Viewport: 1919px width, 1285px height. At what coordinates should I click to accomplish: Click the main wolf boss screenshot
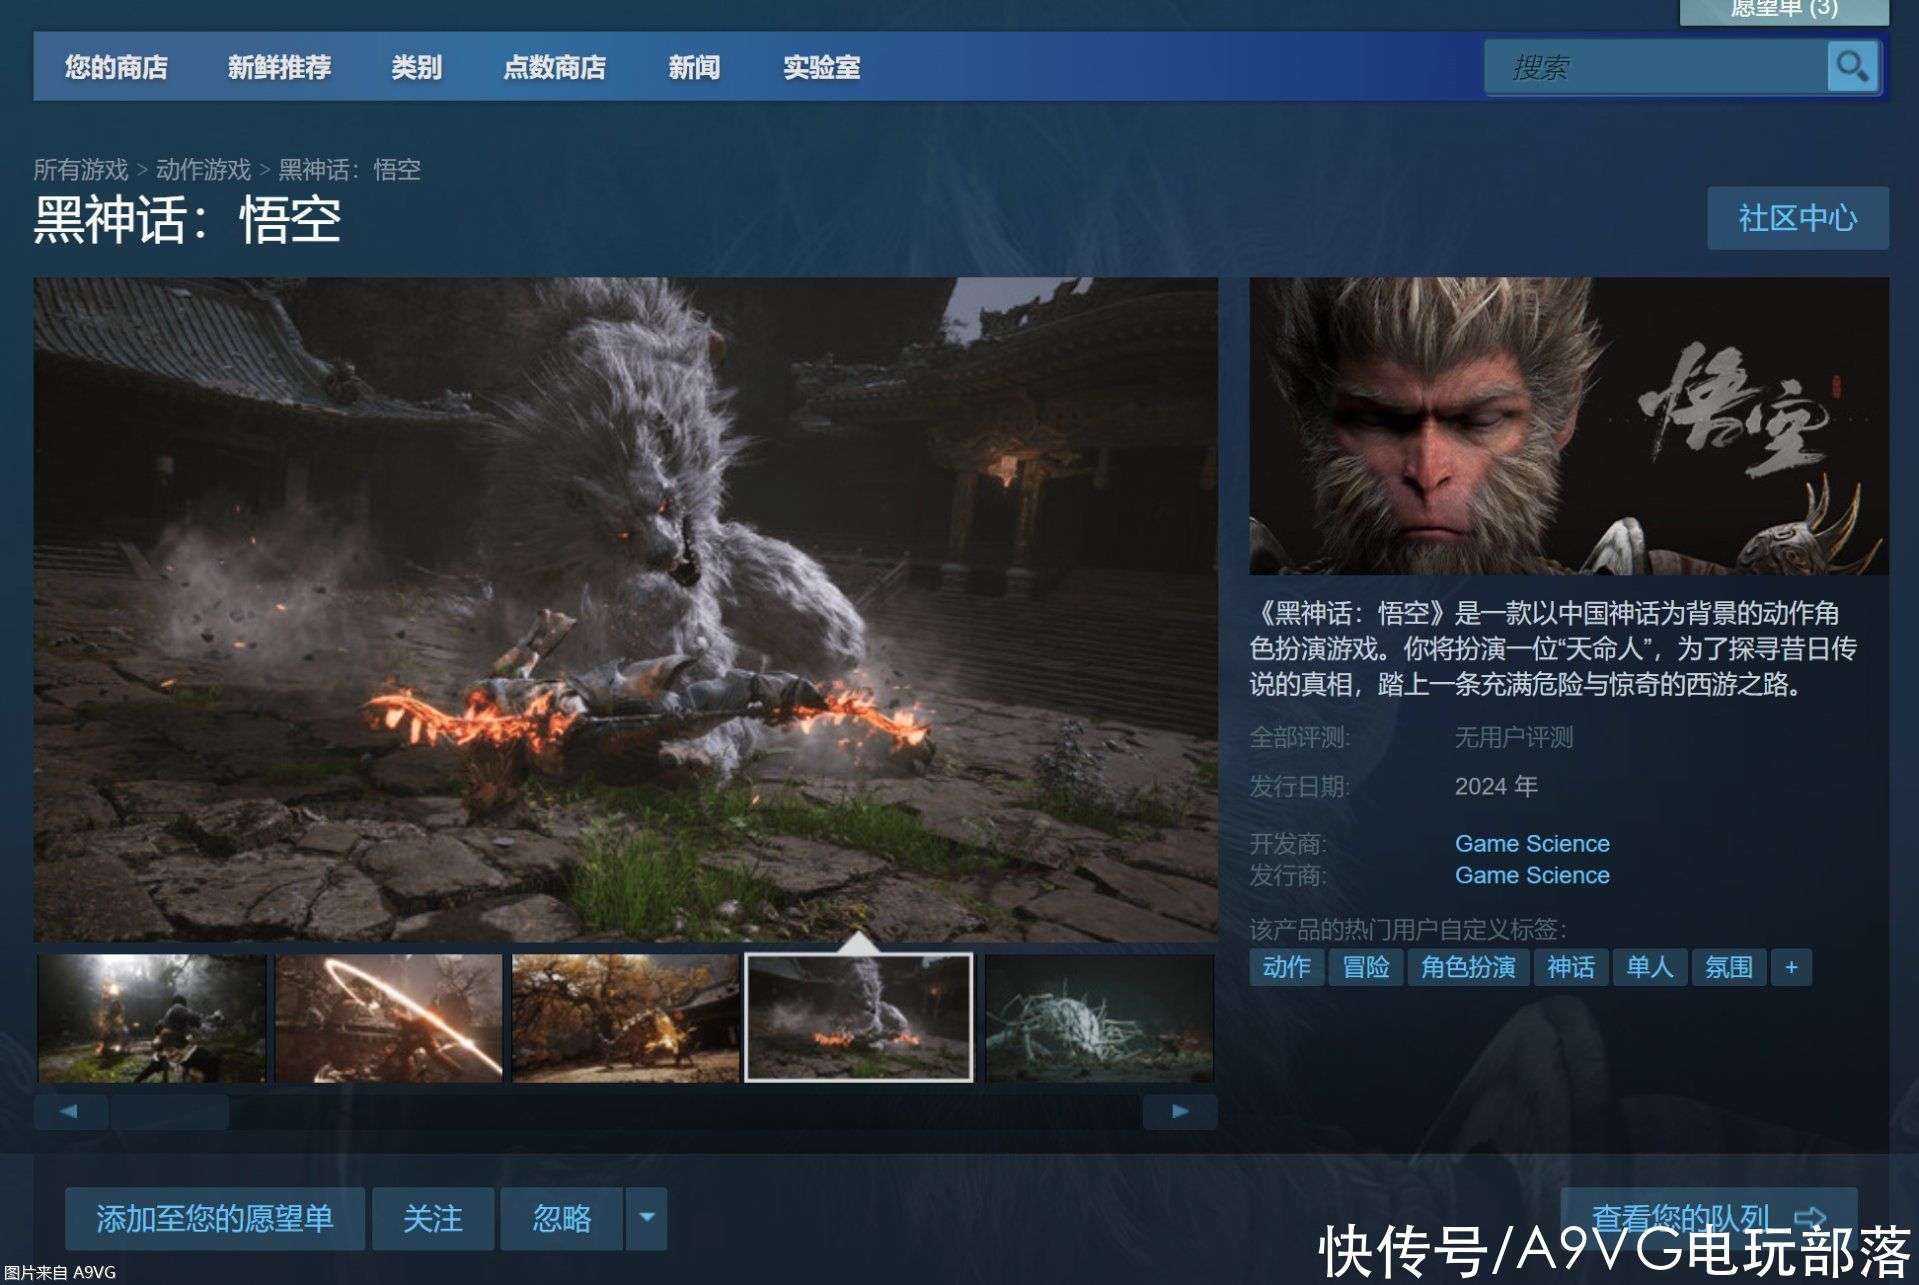click(x=626, y=609)
